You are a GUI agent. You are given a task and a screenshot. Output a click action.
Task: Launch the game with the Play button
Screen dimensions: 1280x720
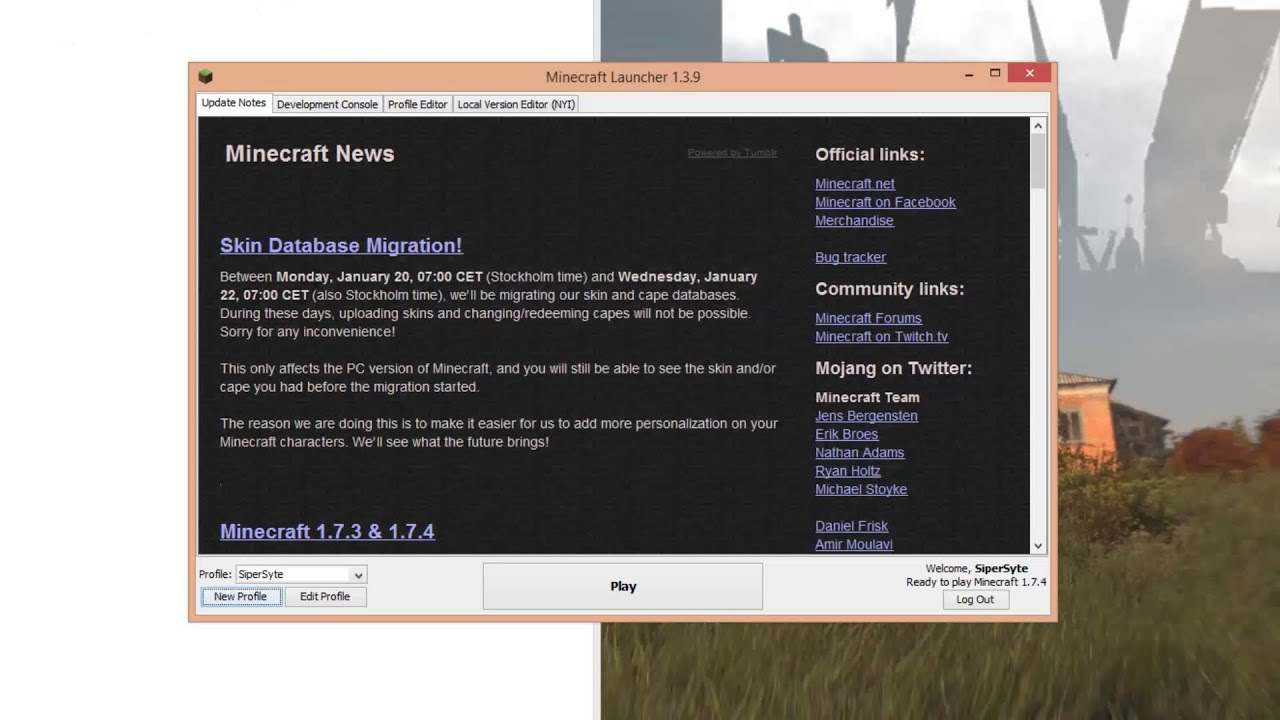623,586
